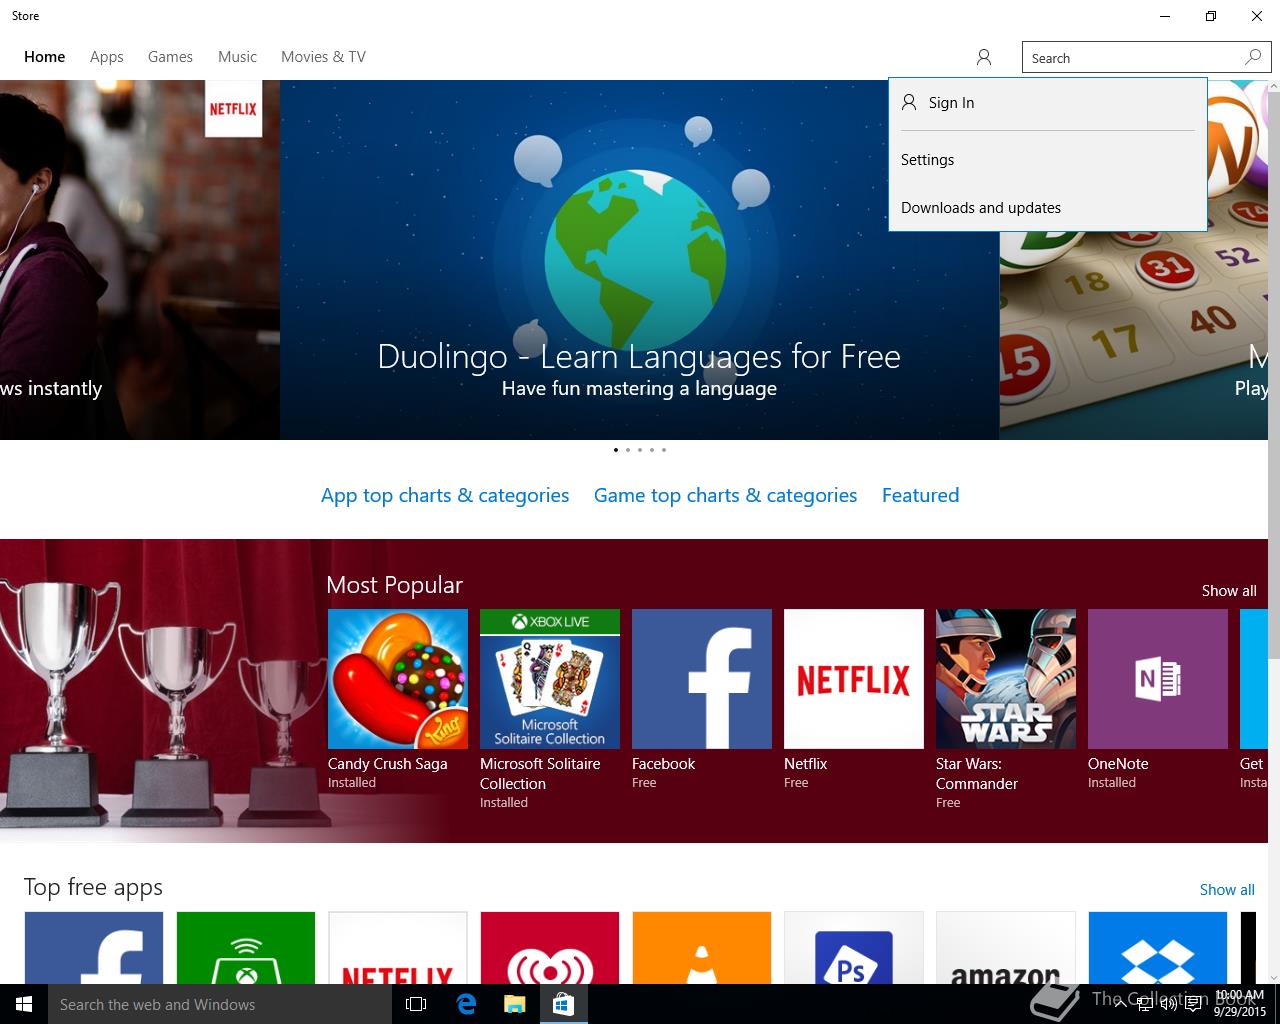1280x1024 pixels.
Task: Go to the Home tab
Action: (x=45, y=57)
